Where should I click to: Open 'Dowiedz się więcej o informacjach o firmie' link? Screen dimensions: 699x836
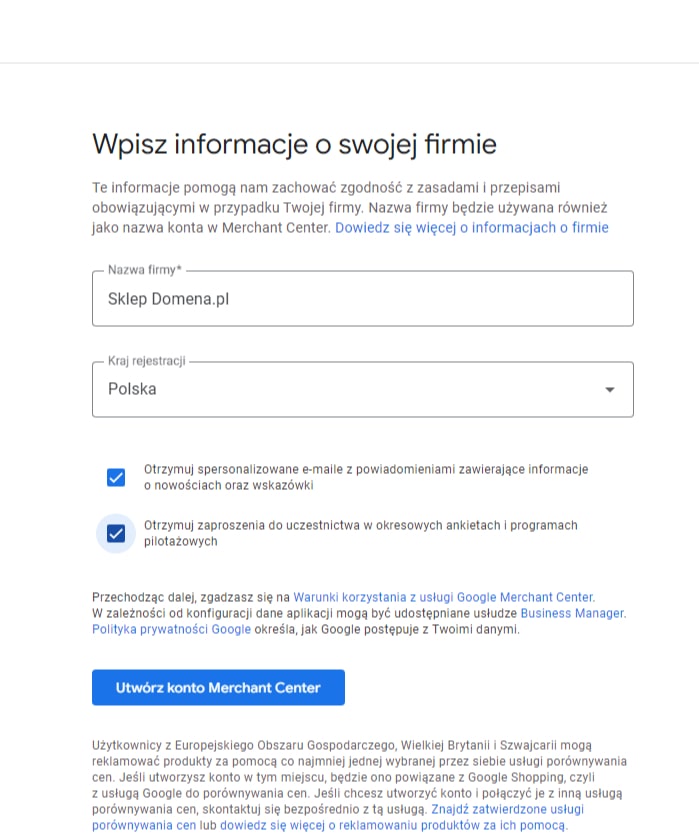[x=471, y=228]
